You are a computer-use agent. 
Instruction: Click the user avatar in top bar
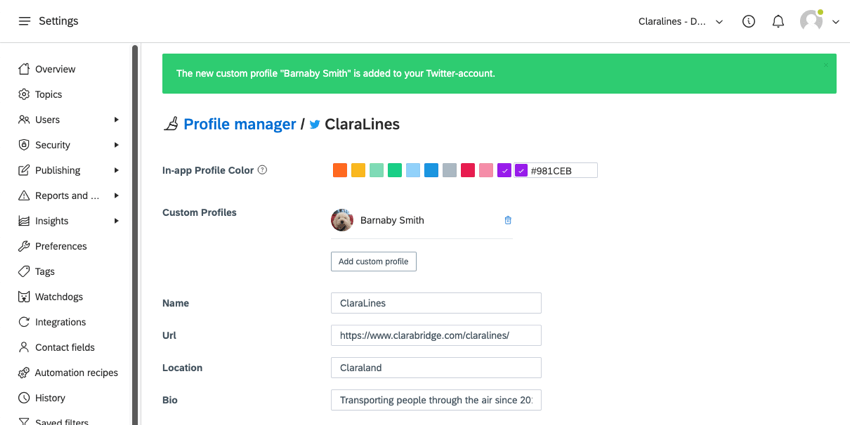tap(812, 21)
